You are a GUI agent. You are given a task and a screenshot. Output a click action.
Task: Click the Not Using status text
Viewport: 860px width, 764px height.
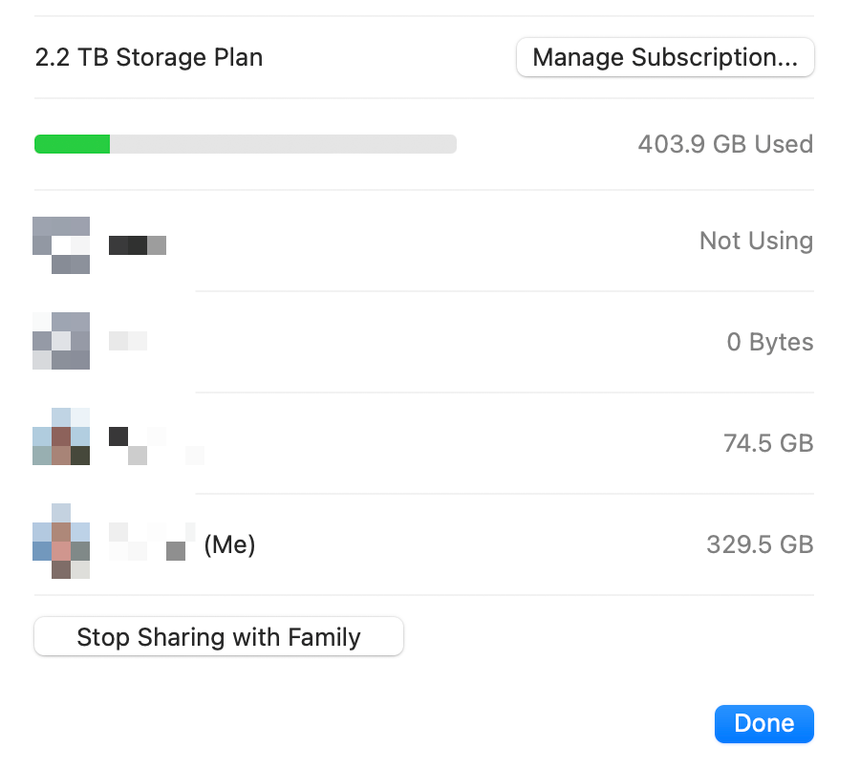pos(755,241)
